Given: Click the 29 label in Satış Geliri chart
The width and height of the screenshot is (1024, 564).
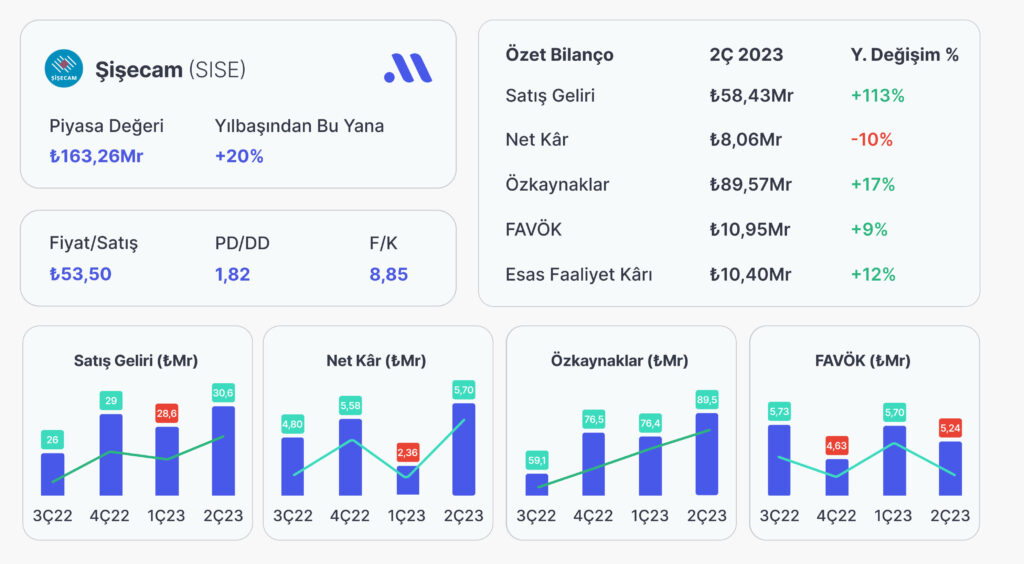Looking at the screenshot, I should coord(111,401).
